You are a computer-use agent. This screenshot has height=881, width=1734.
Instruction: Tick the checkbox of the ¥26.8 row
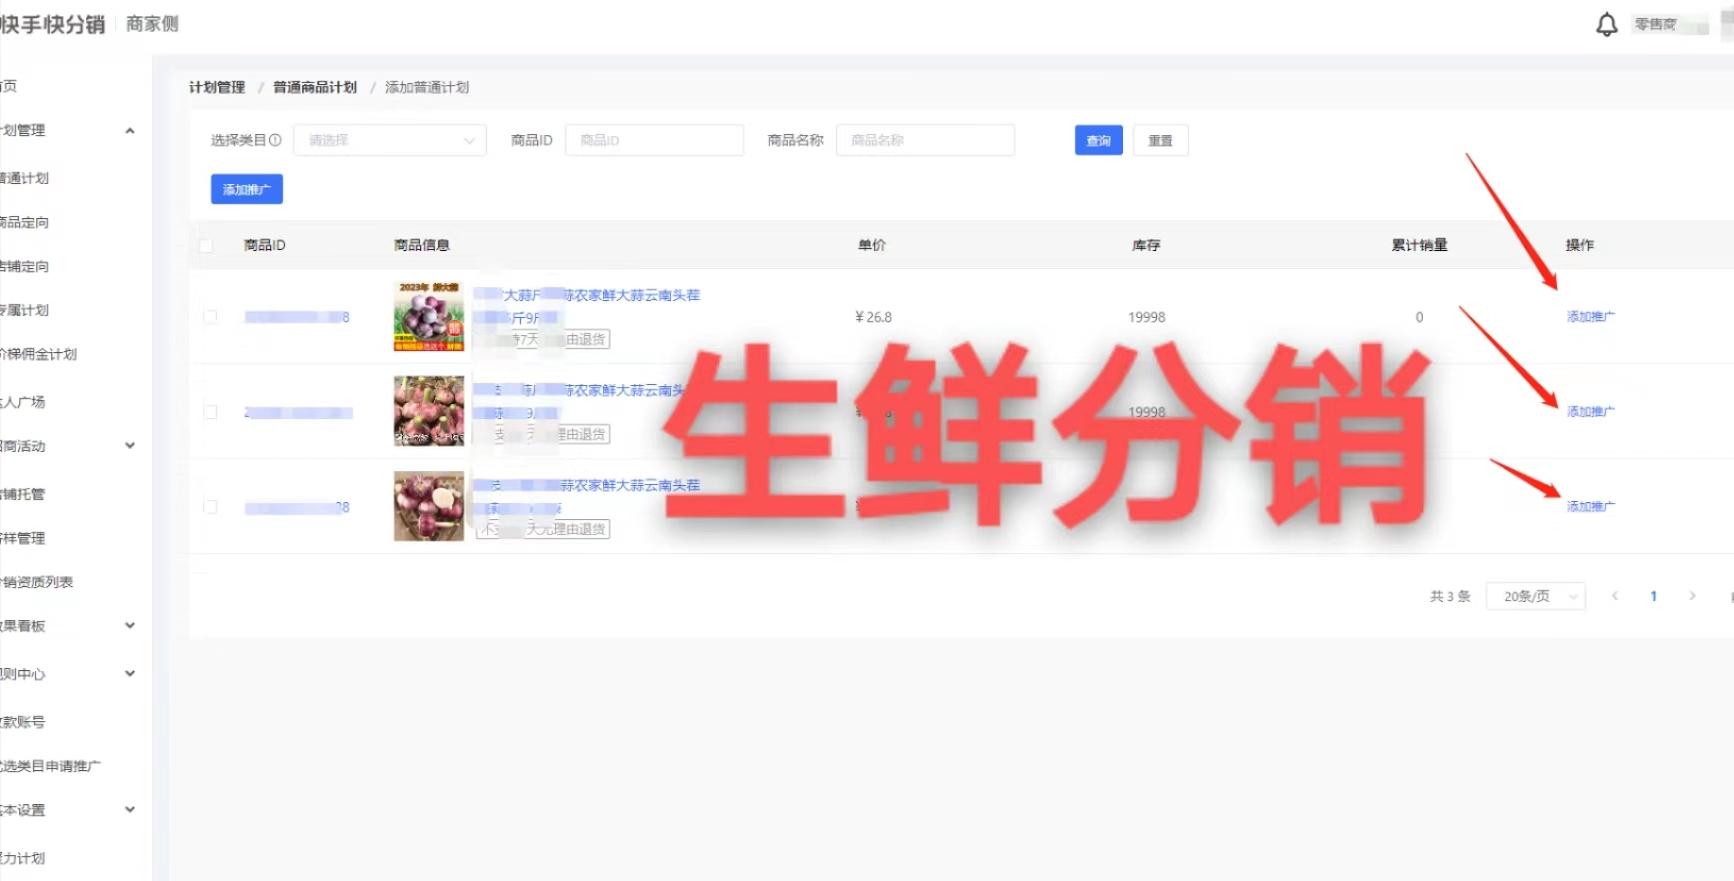tap(210, 317)
